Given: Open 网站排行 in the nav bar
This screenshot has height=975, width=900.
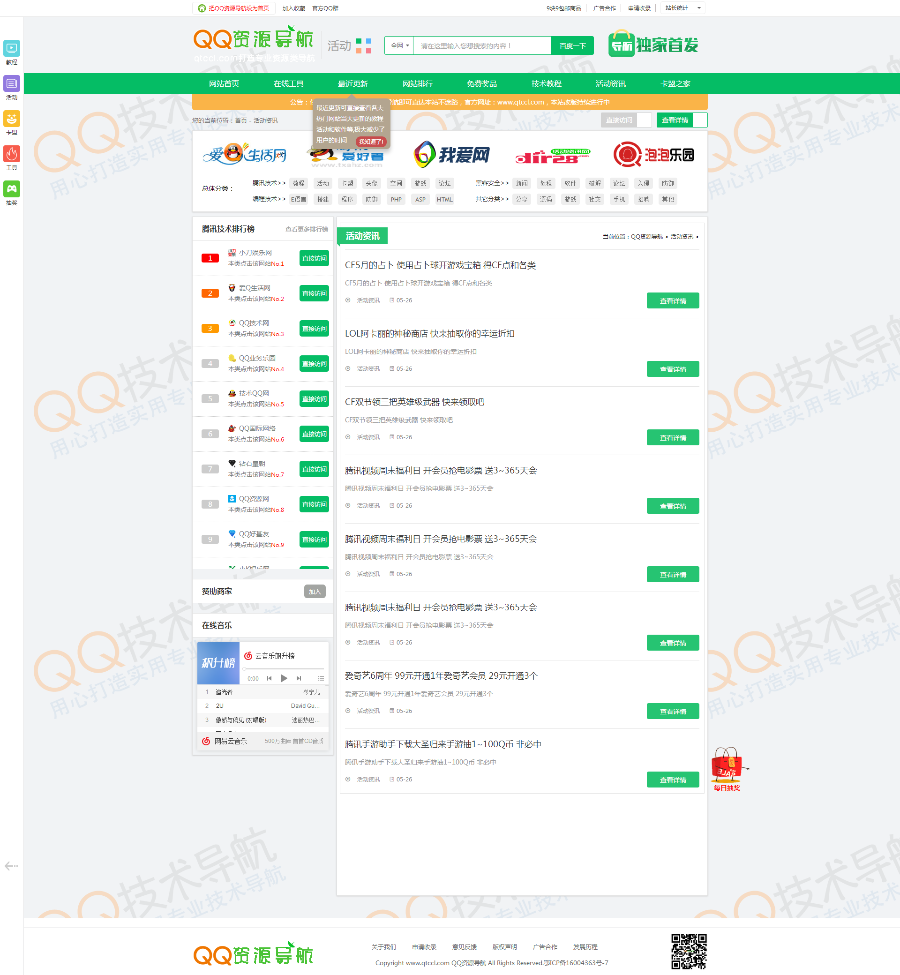Looking at the screenshot, I should coord(417,83).
